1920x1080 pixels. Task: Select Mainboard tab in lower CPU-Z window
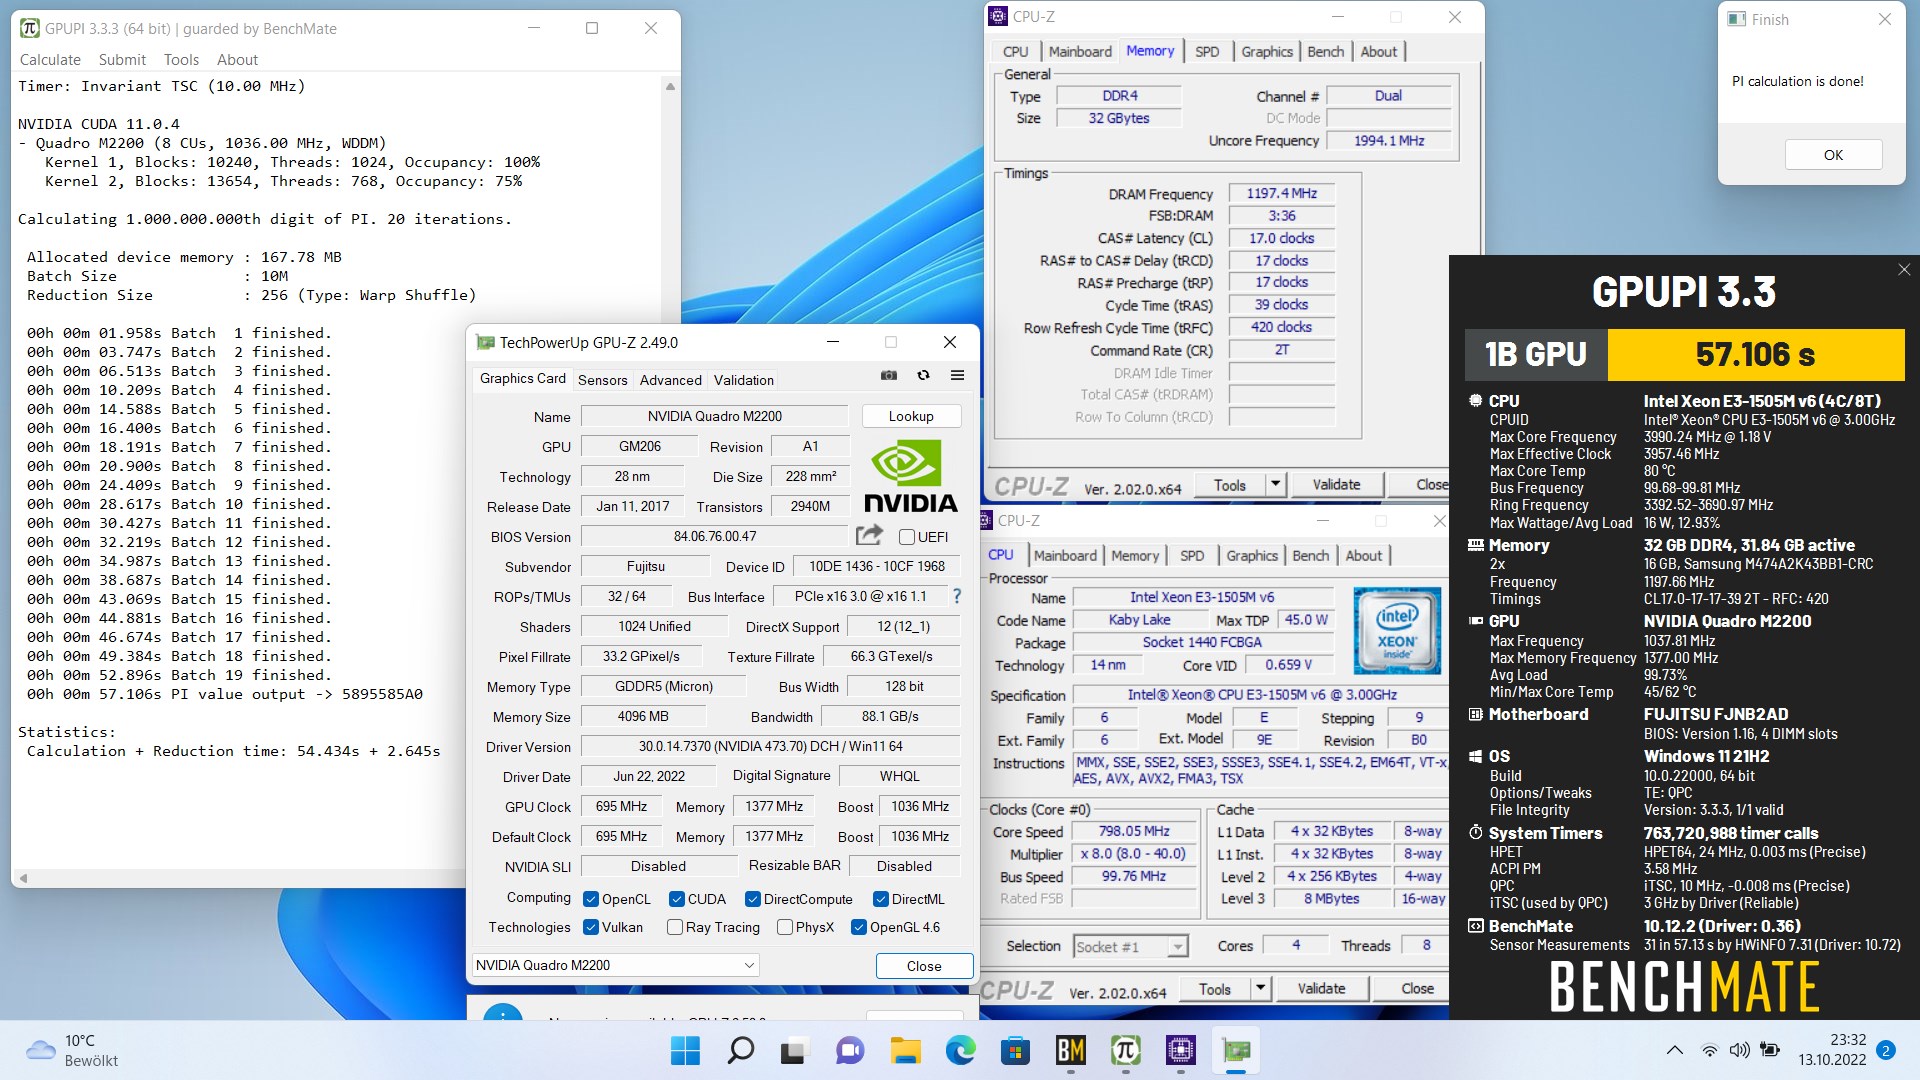click(x=1065, y=556)
